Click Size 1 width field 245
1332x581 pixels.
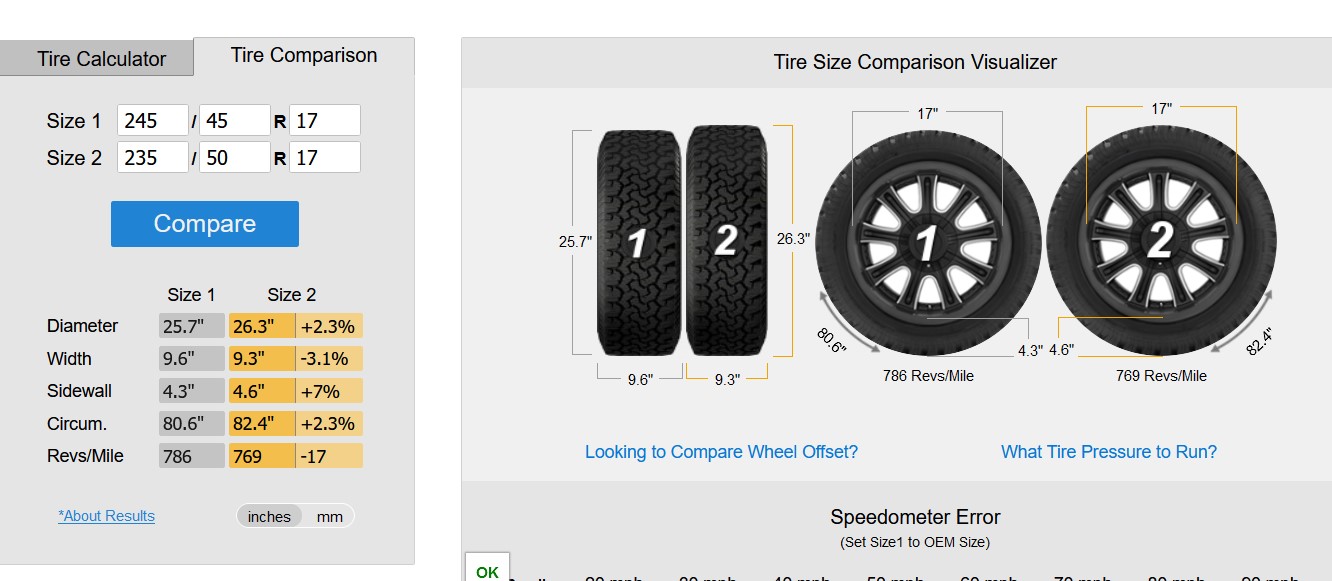(x=152, y=121)
